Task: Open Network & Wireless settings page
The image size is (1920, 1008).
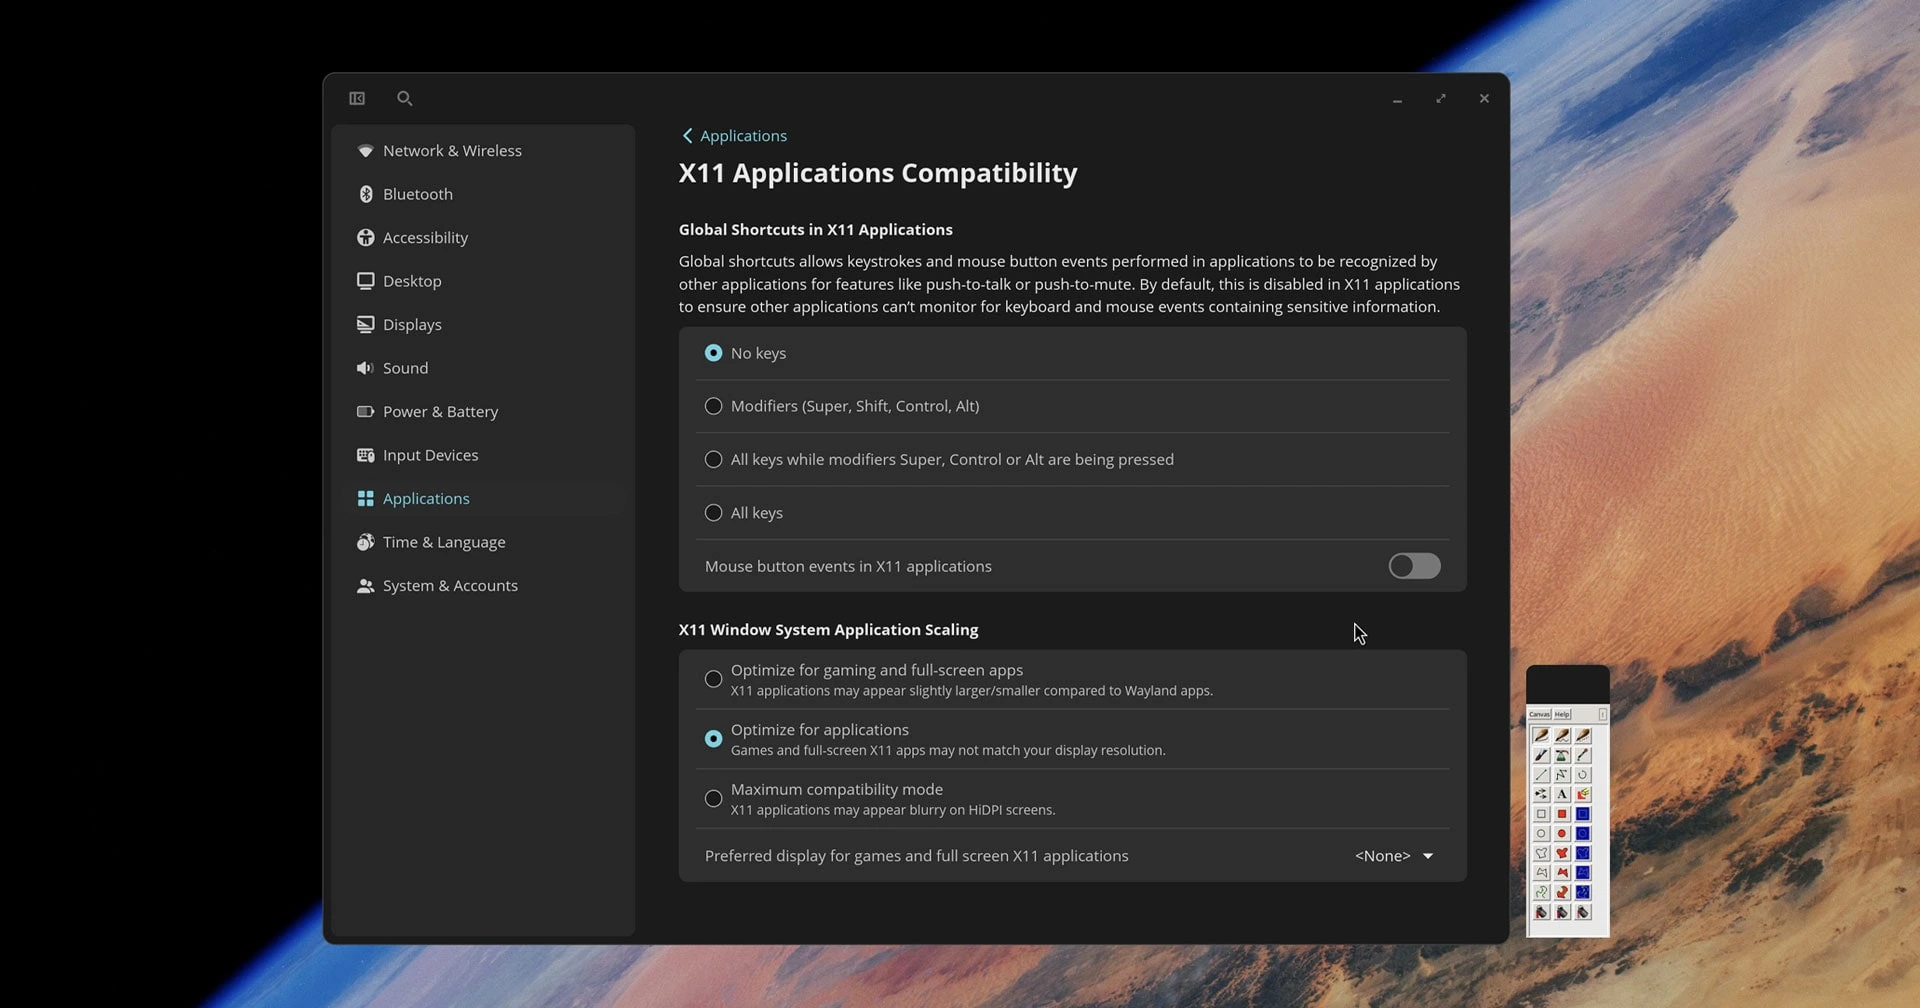Action: [x=483, y=150]
